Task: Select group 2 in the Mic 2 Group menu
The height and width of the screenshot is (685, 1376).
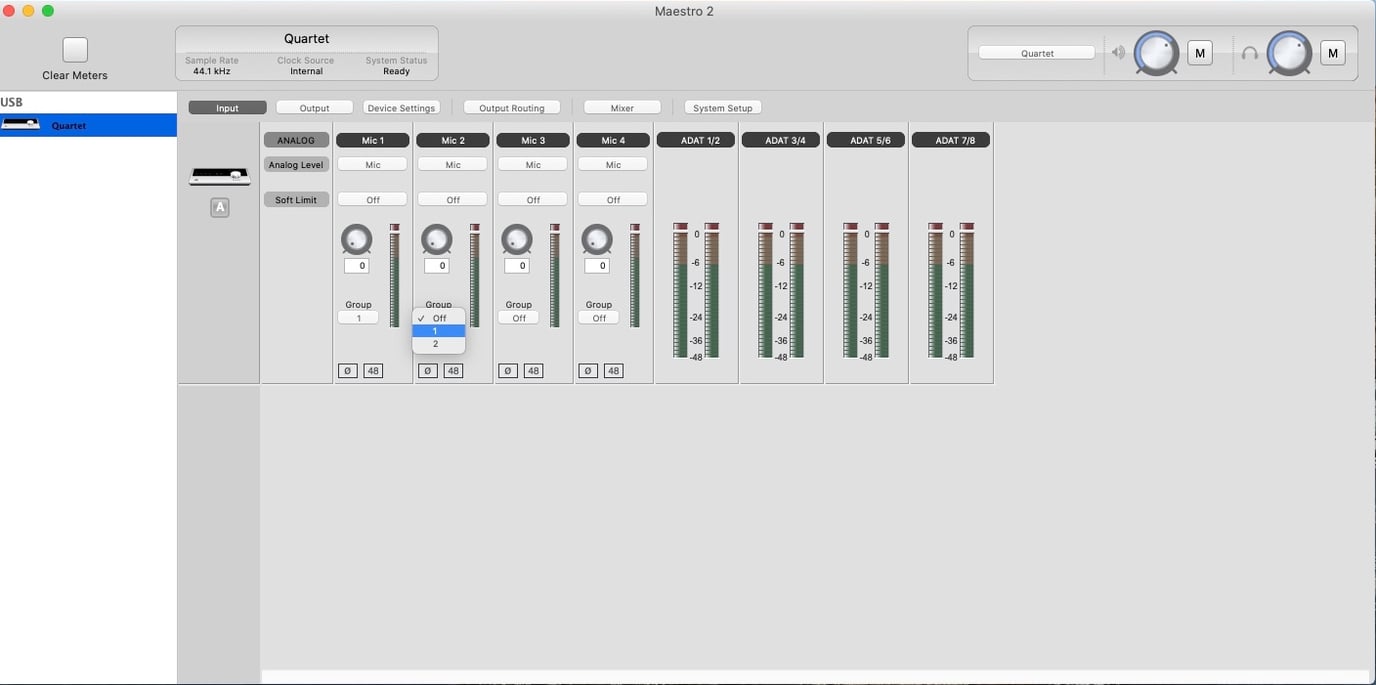Action: (x=439, y=344)
